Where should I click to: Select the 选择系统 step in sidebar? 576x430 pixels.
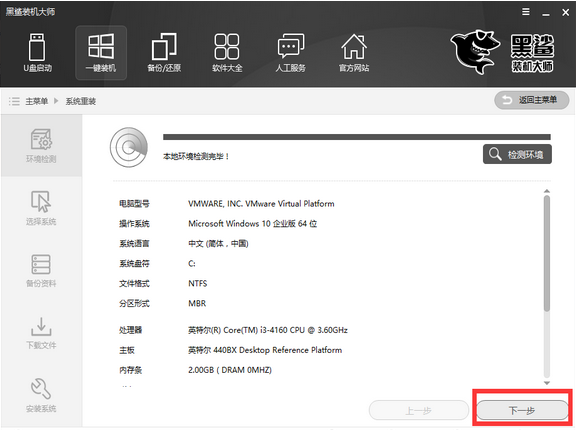coord(41,208)
